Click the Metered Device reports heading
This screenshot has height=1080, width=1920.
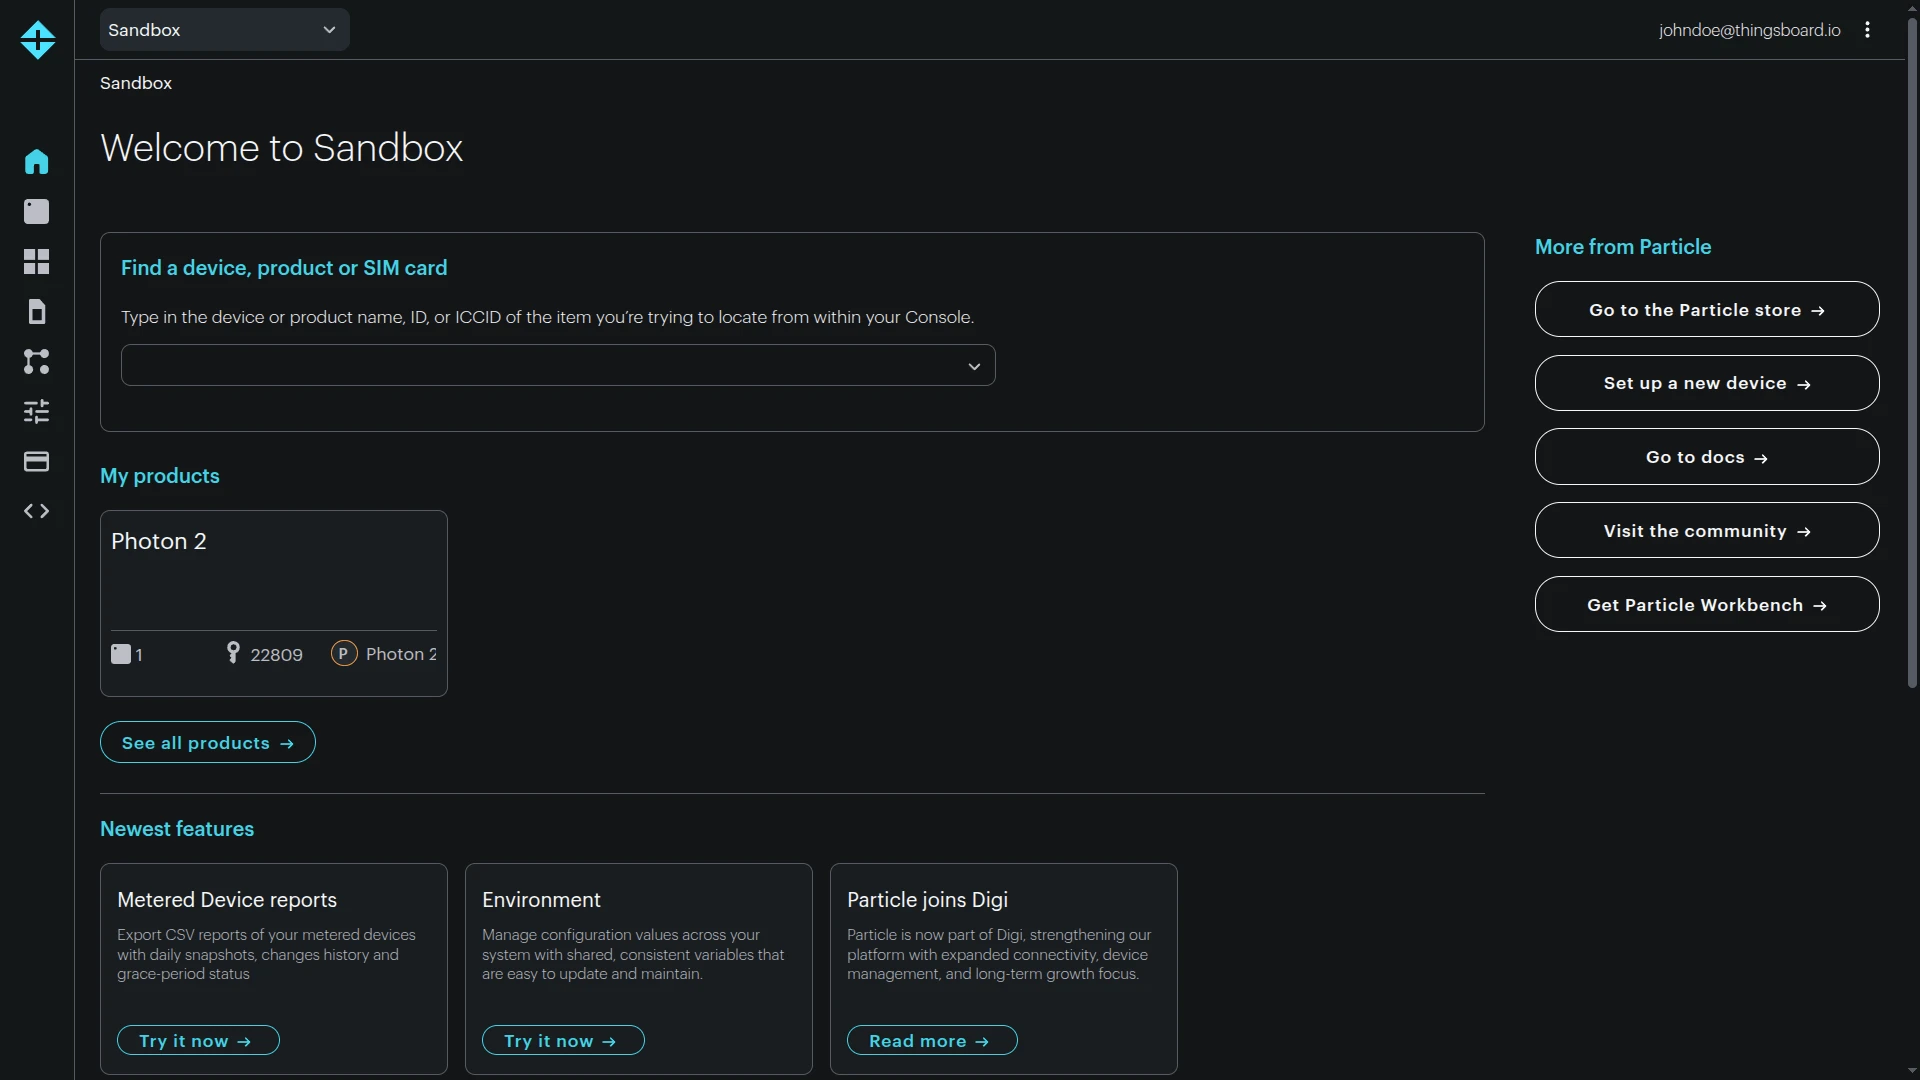[x=227, y=900]
